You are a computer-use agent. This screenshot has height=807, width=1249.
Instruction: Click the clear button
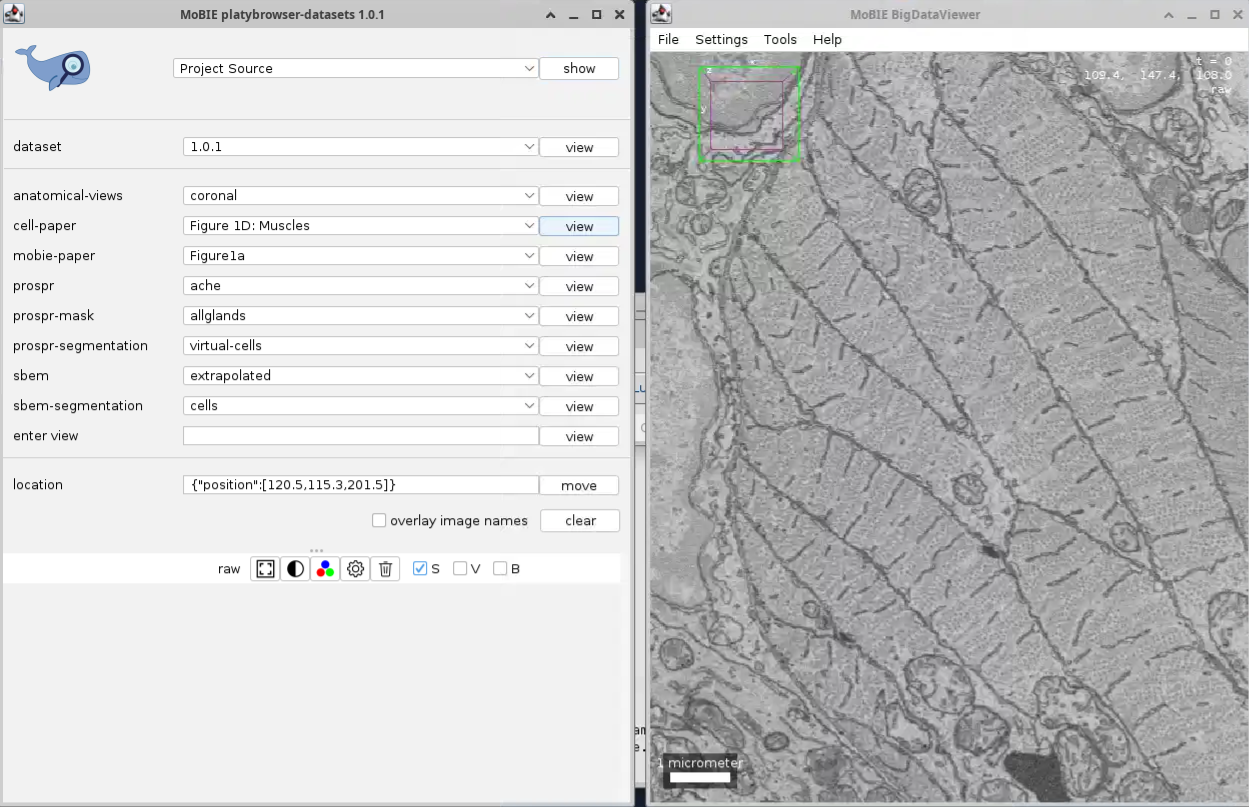coord(580,521)
